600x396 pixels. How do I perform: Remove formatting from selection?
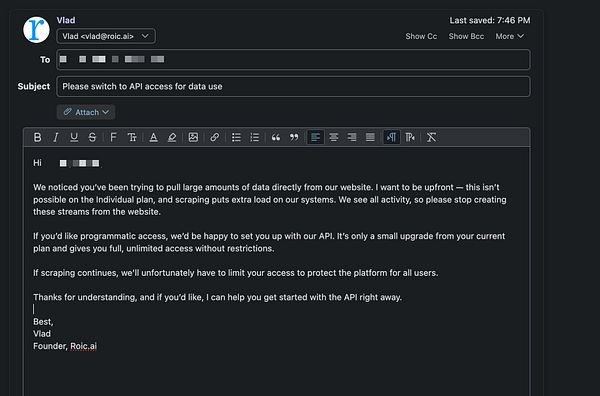pos(431,137)
